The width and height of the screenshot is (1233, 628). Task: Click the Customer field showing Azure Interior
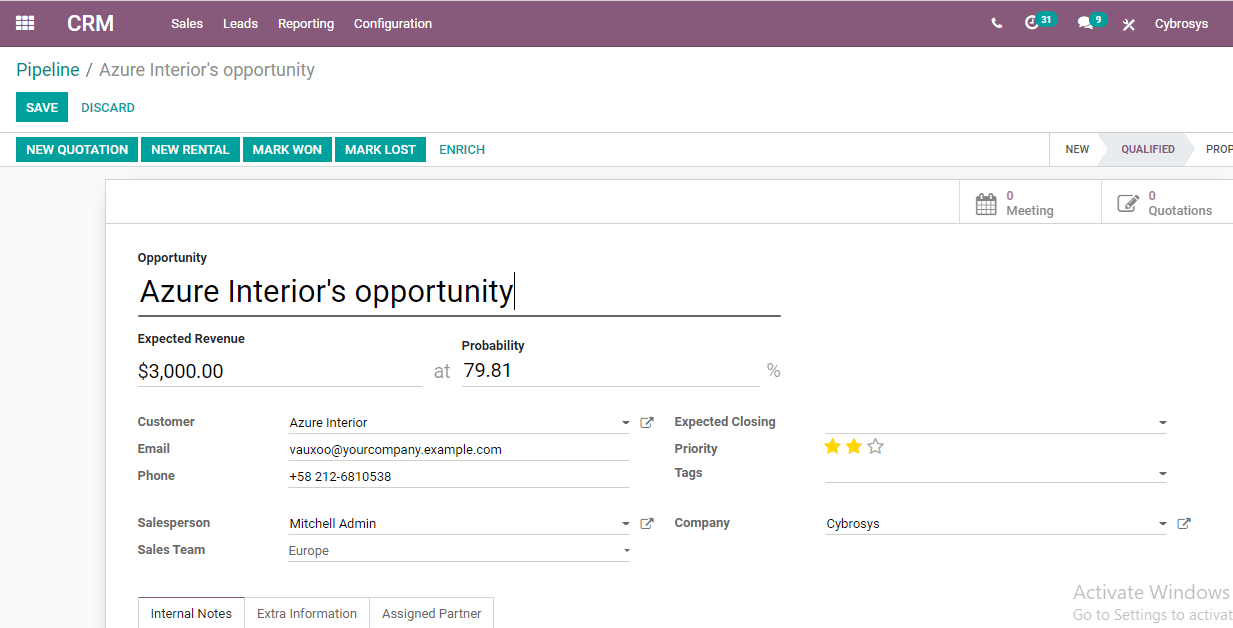click(x=459, y=423)
